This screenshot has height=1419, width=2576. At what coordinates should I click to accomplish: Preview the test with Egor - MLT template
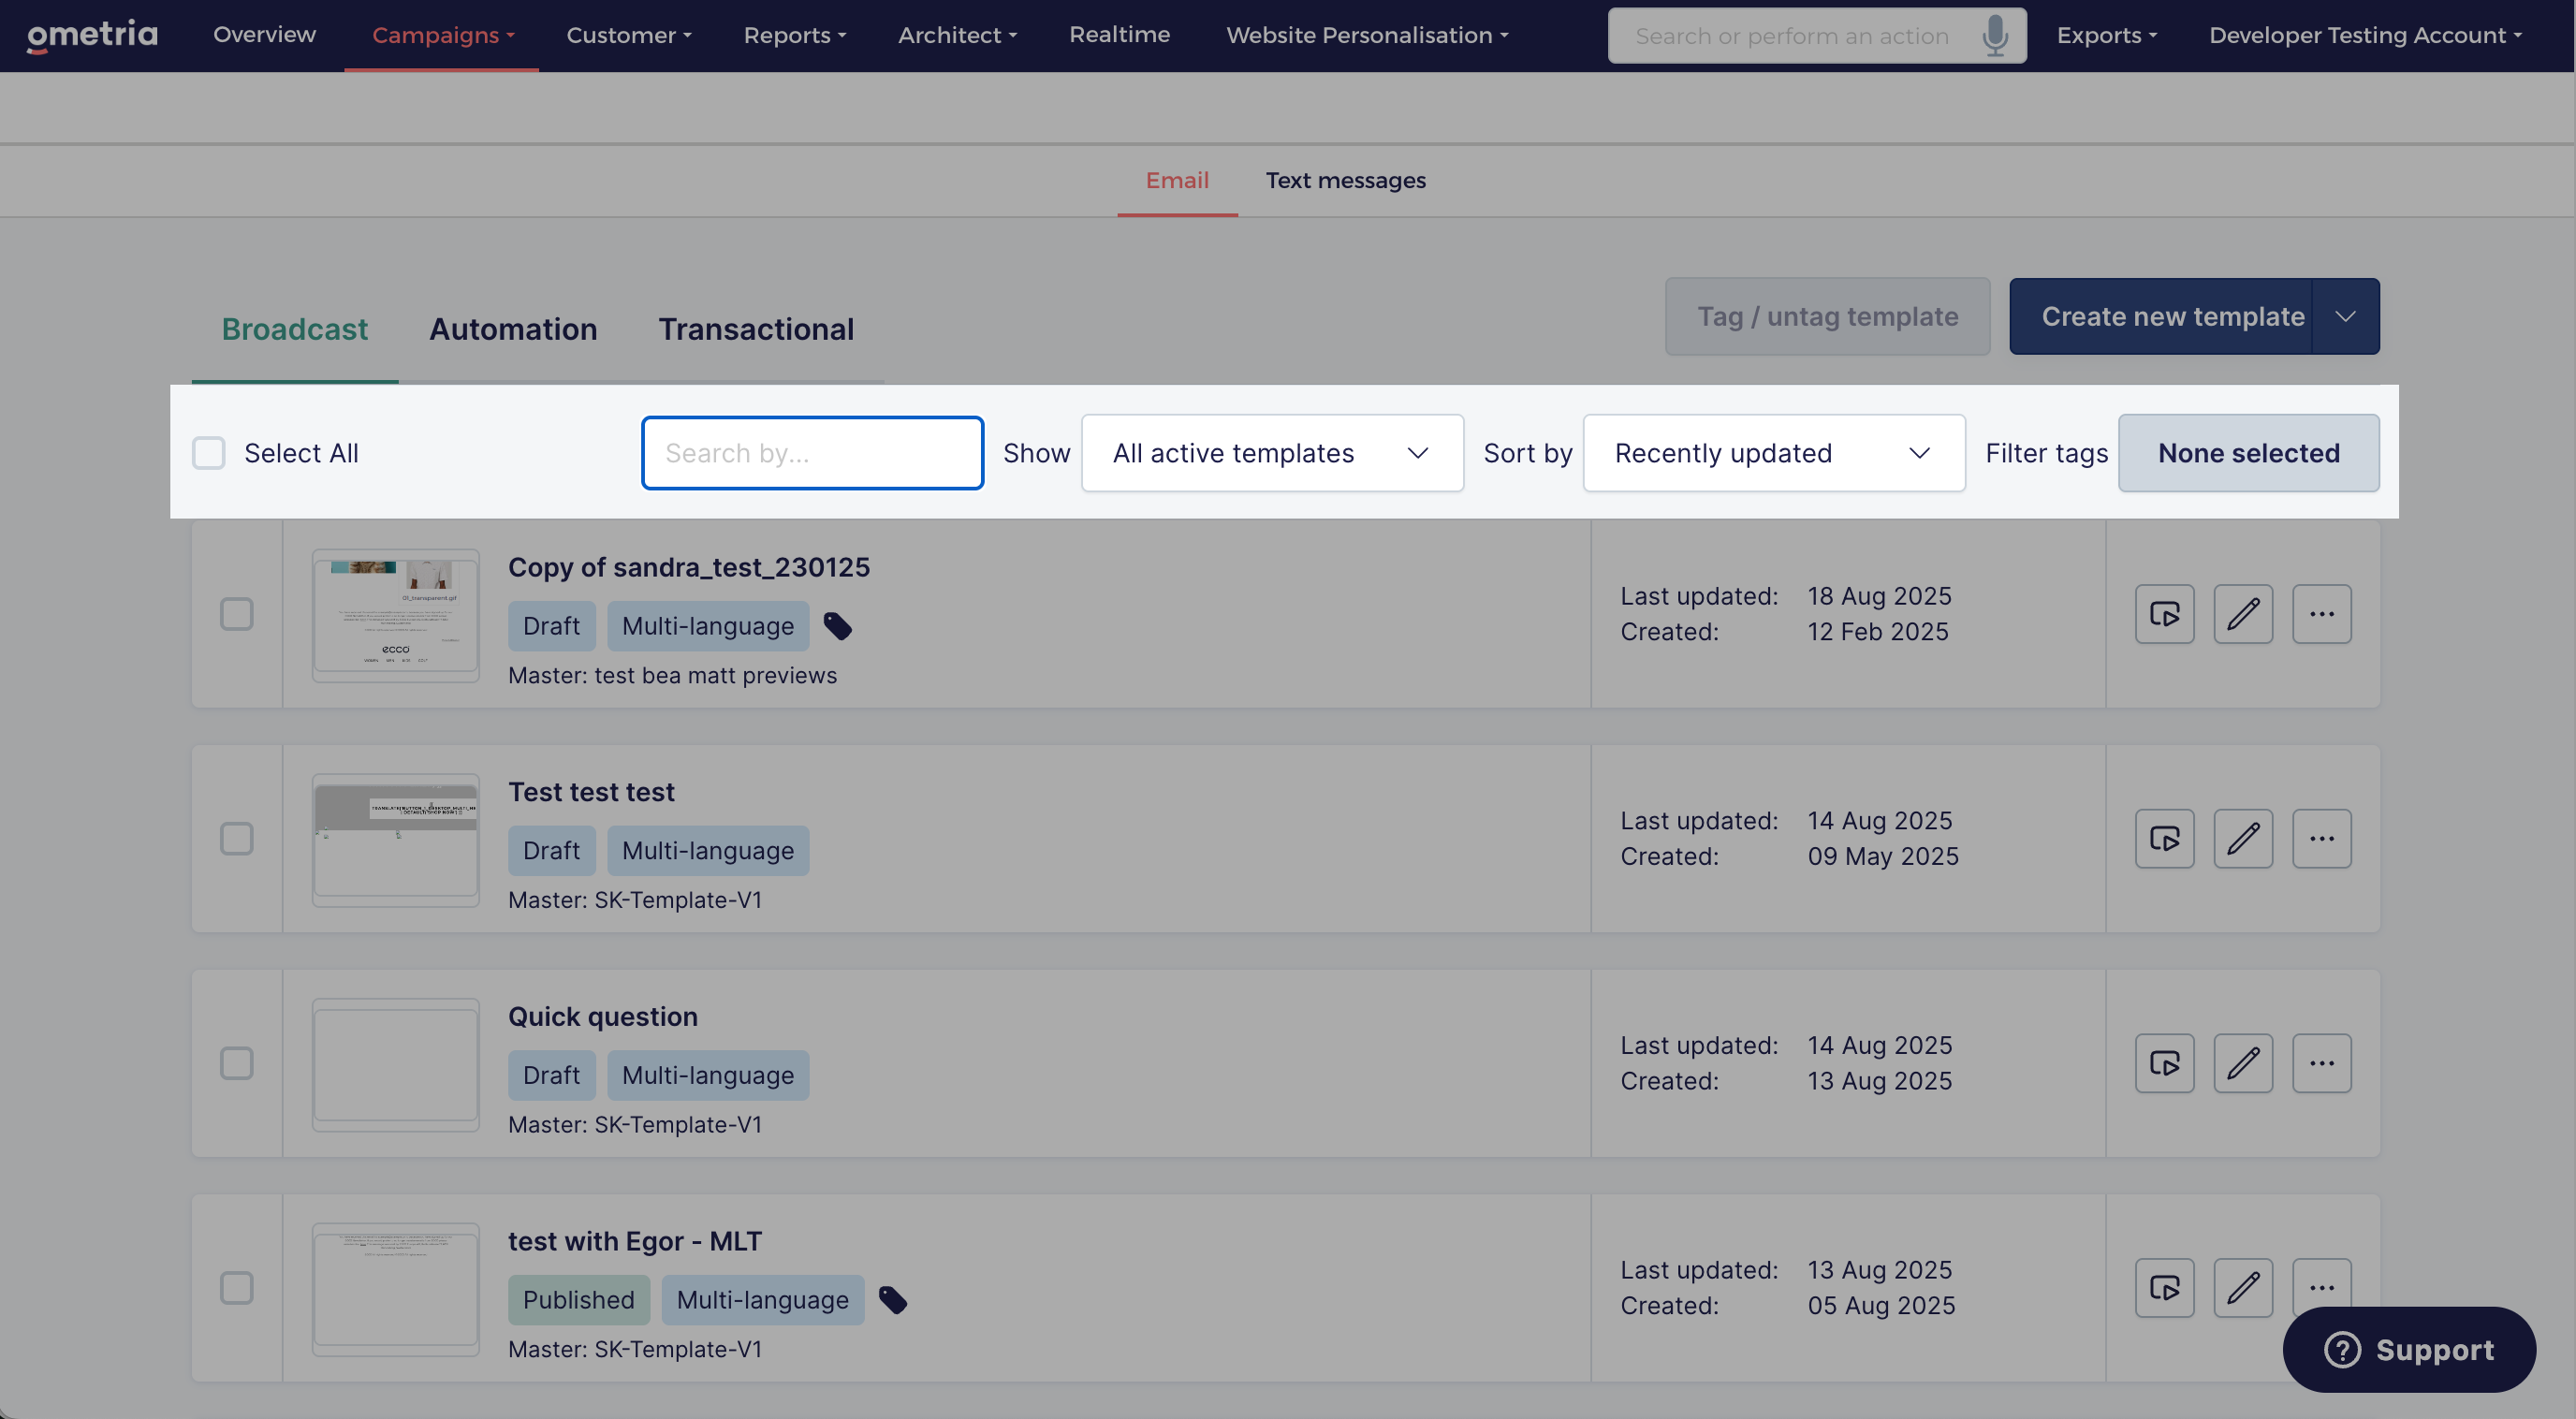pos(2164,1288)
